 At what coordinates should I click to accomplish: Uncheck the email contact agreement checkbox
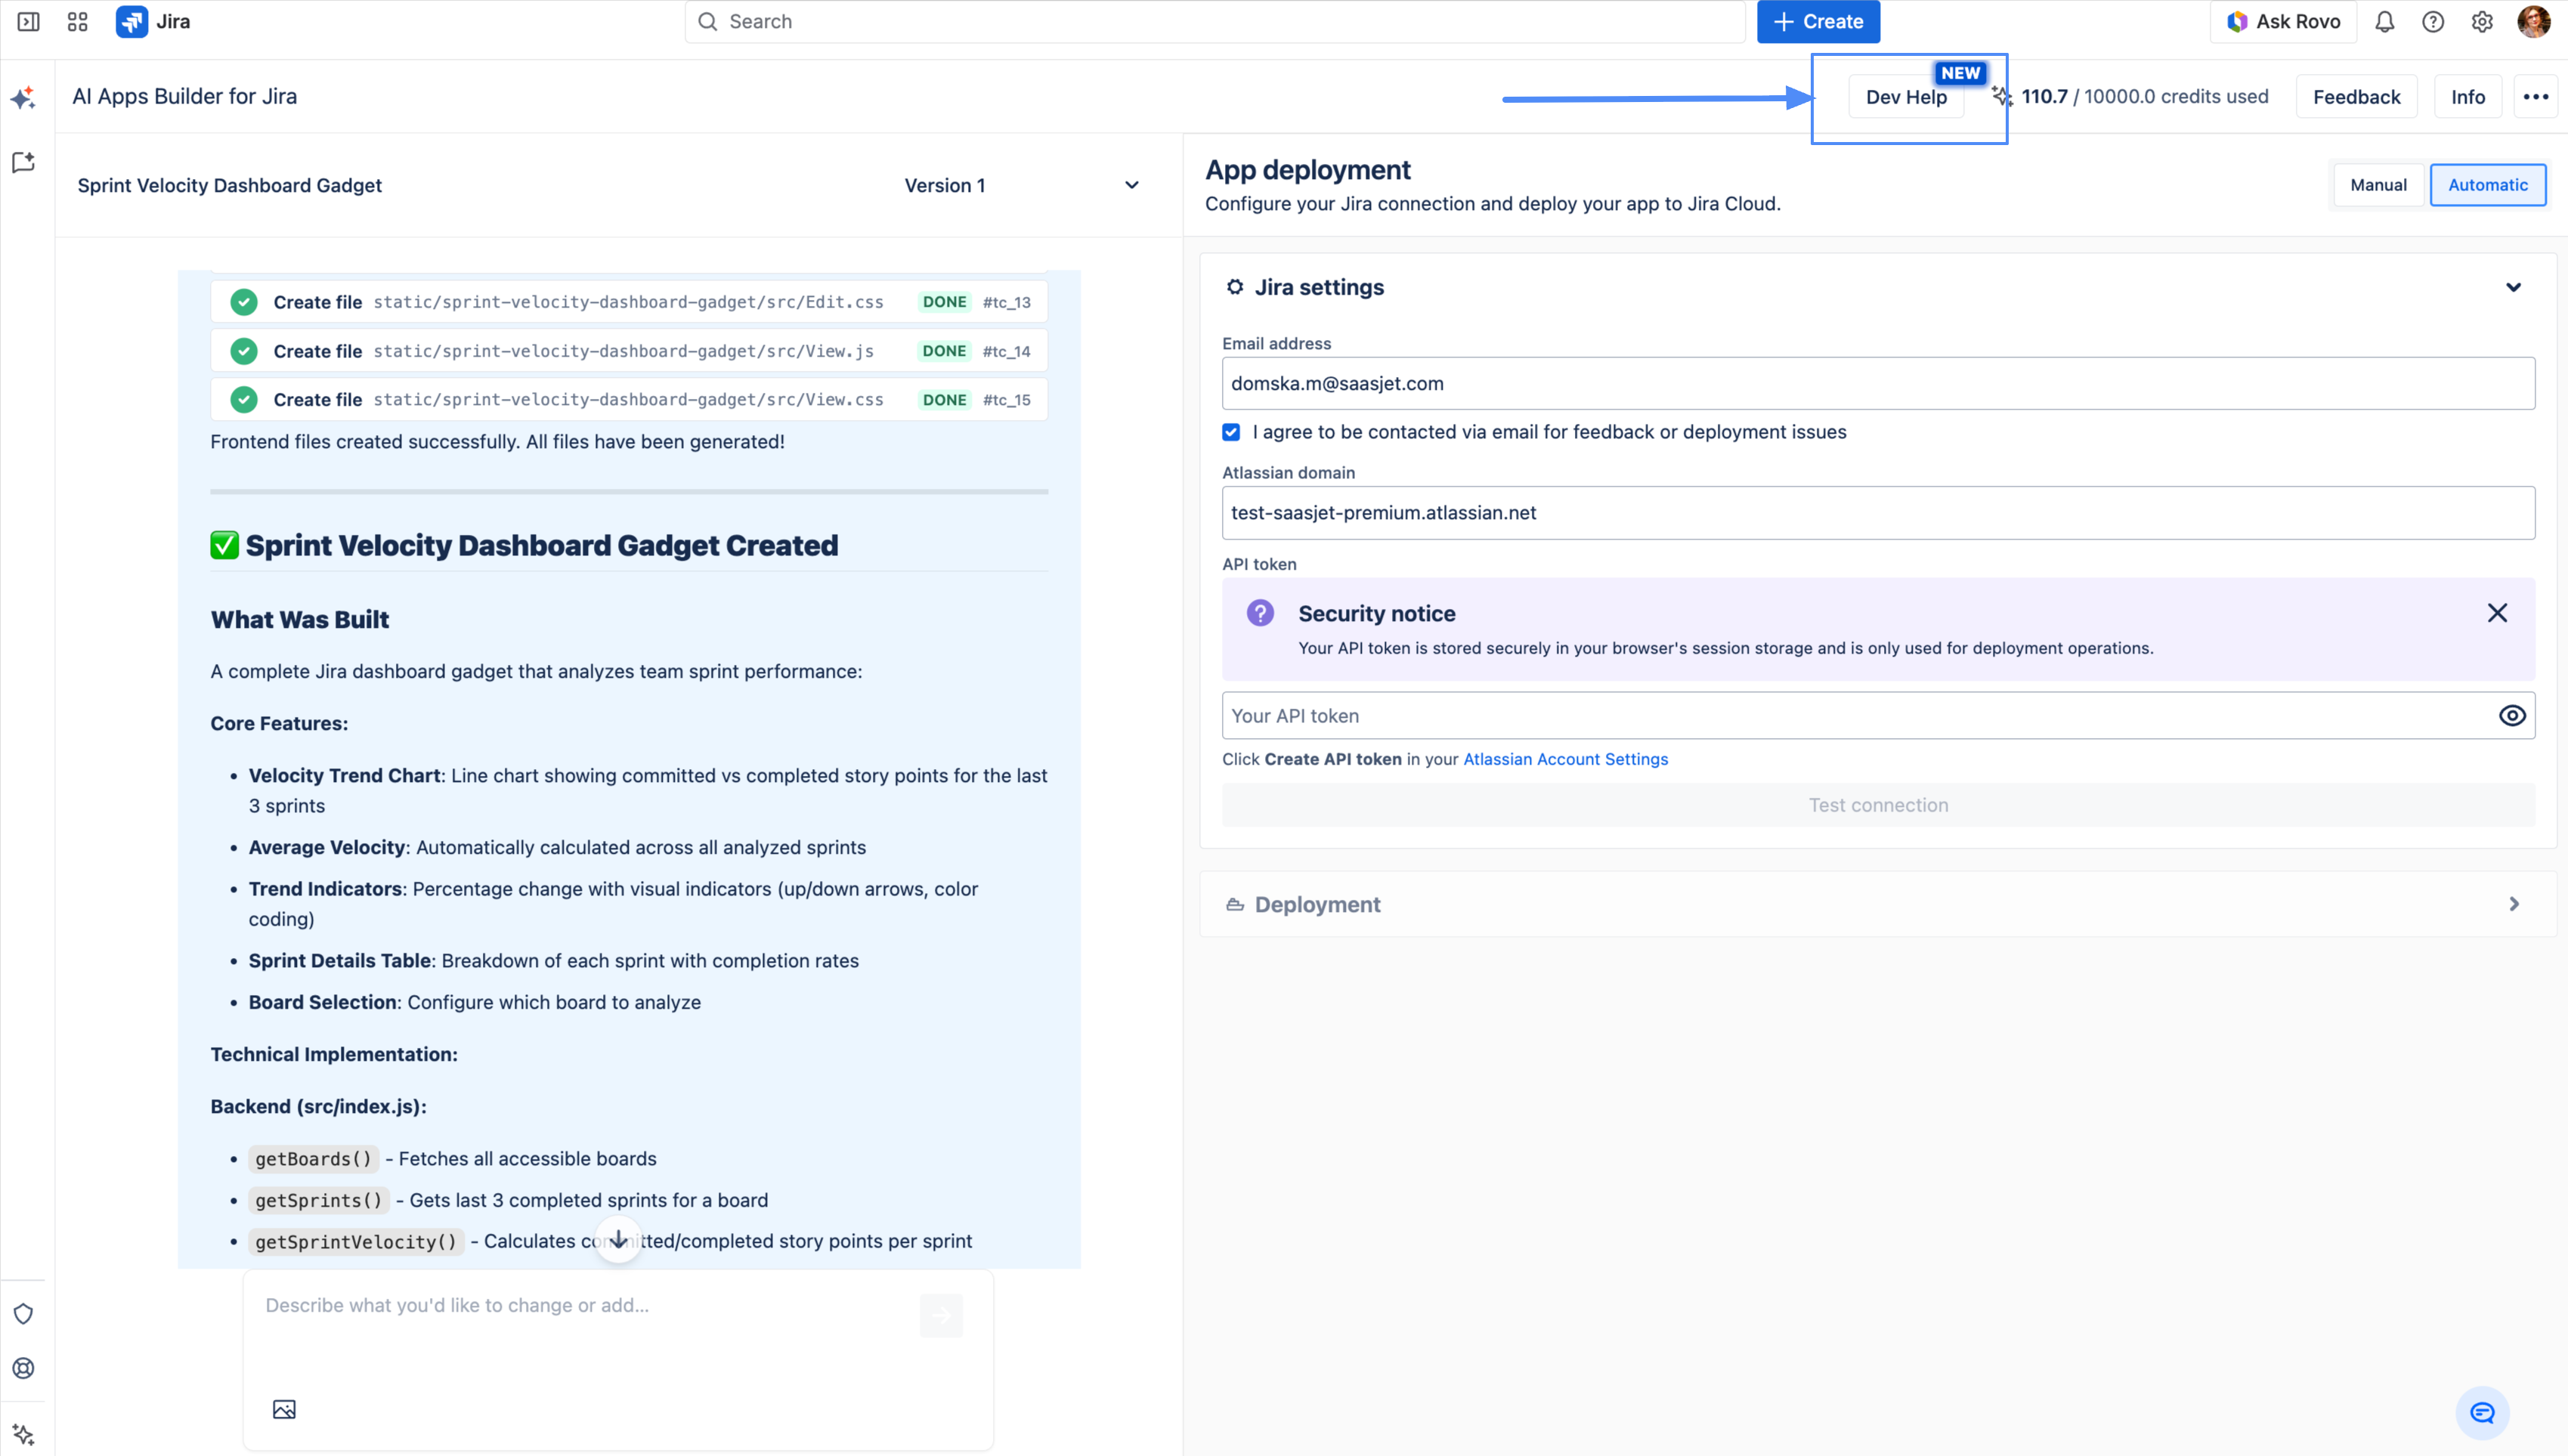[1231, 432]
